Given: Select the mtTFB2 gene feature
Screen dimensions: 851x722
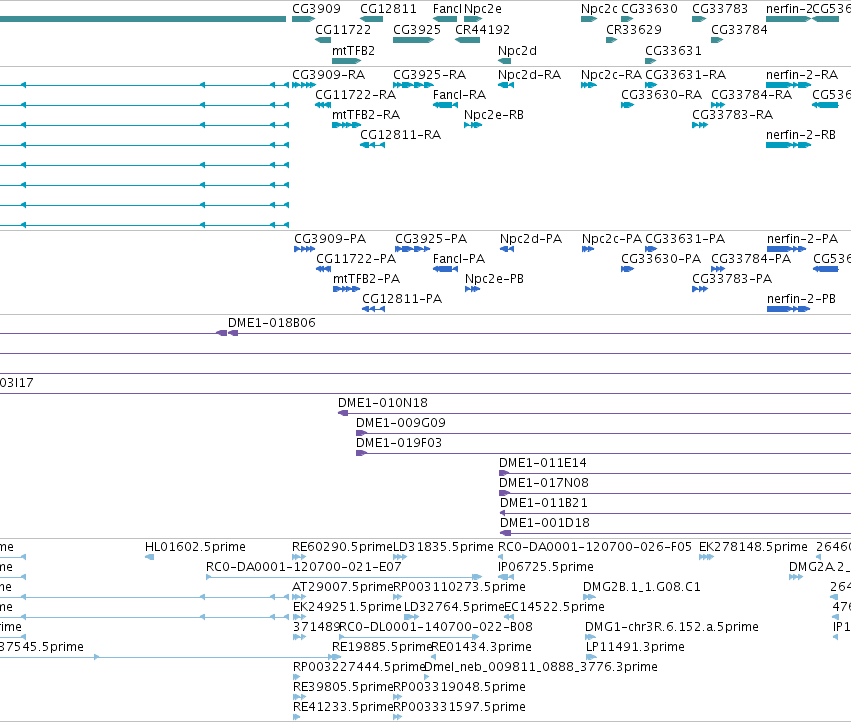Looking at the screenshot, I should [346, 61].
